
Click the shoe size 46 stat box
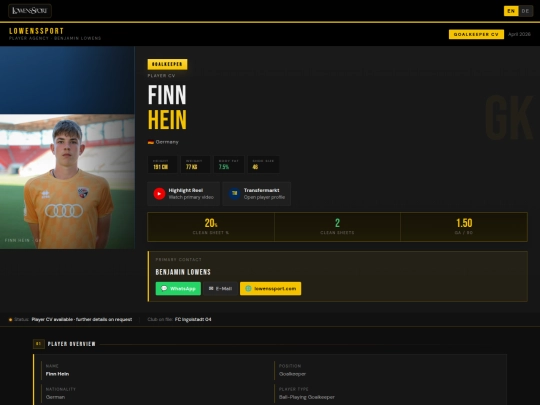263,164
